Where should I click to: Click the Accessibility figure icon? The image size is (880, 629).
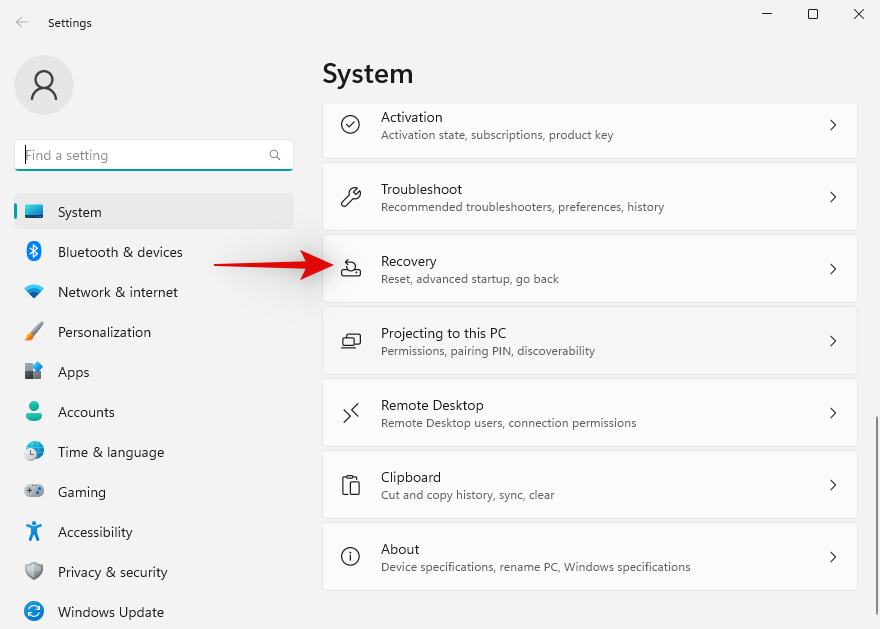[x=34, y=532]
